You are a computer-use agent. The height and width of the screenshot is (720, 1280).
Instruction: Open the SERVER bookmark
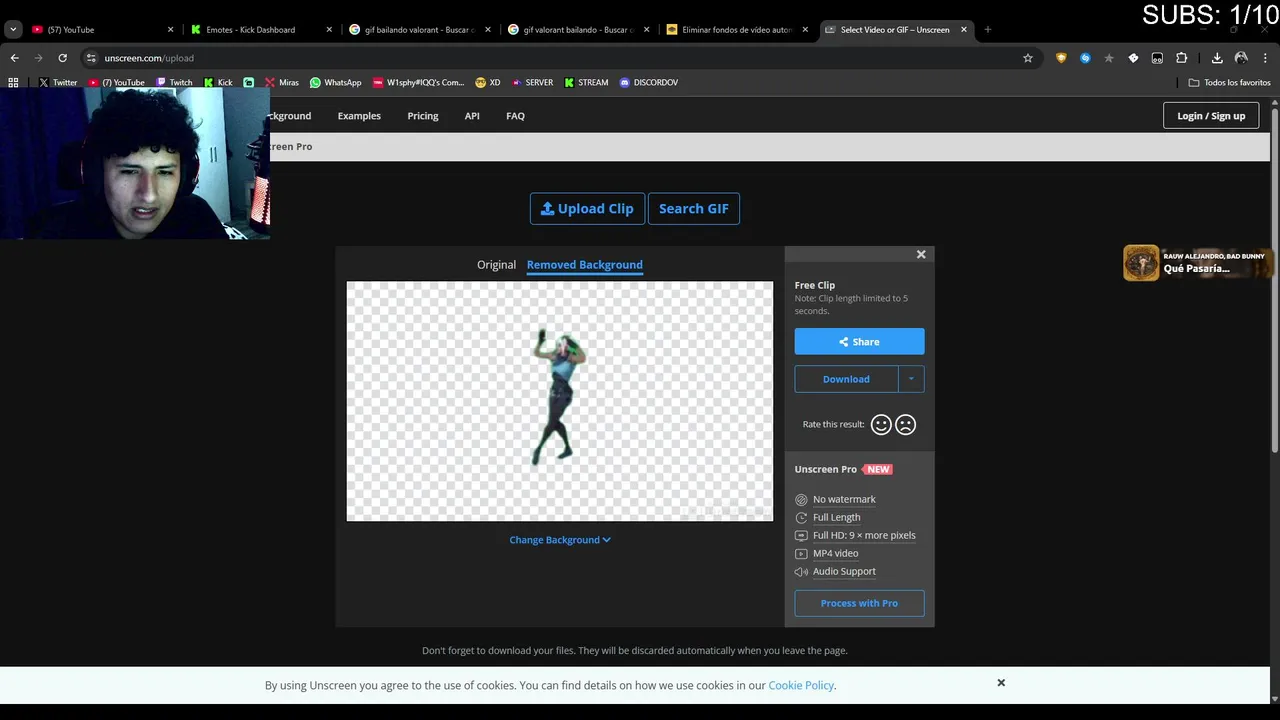point(532,82)
